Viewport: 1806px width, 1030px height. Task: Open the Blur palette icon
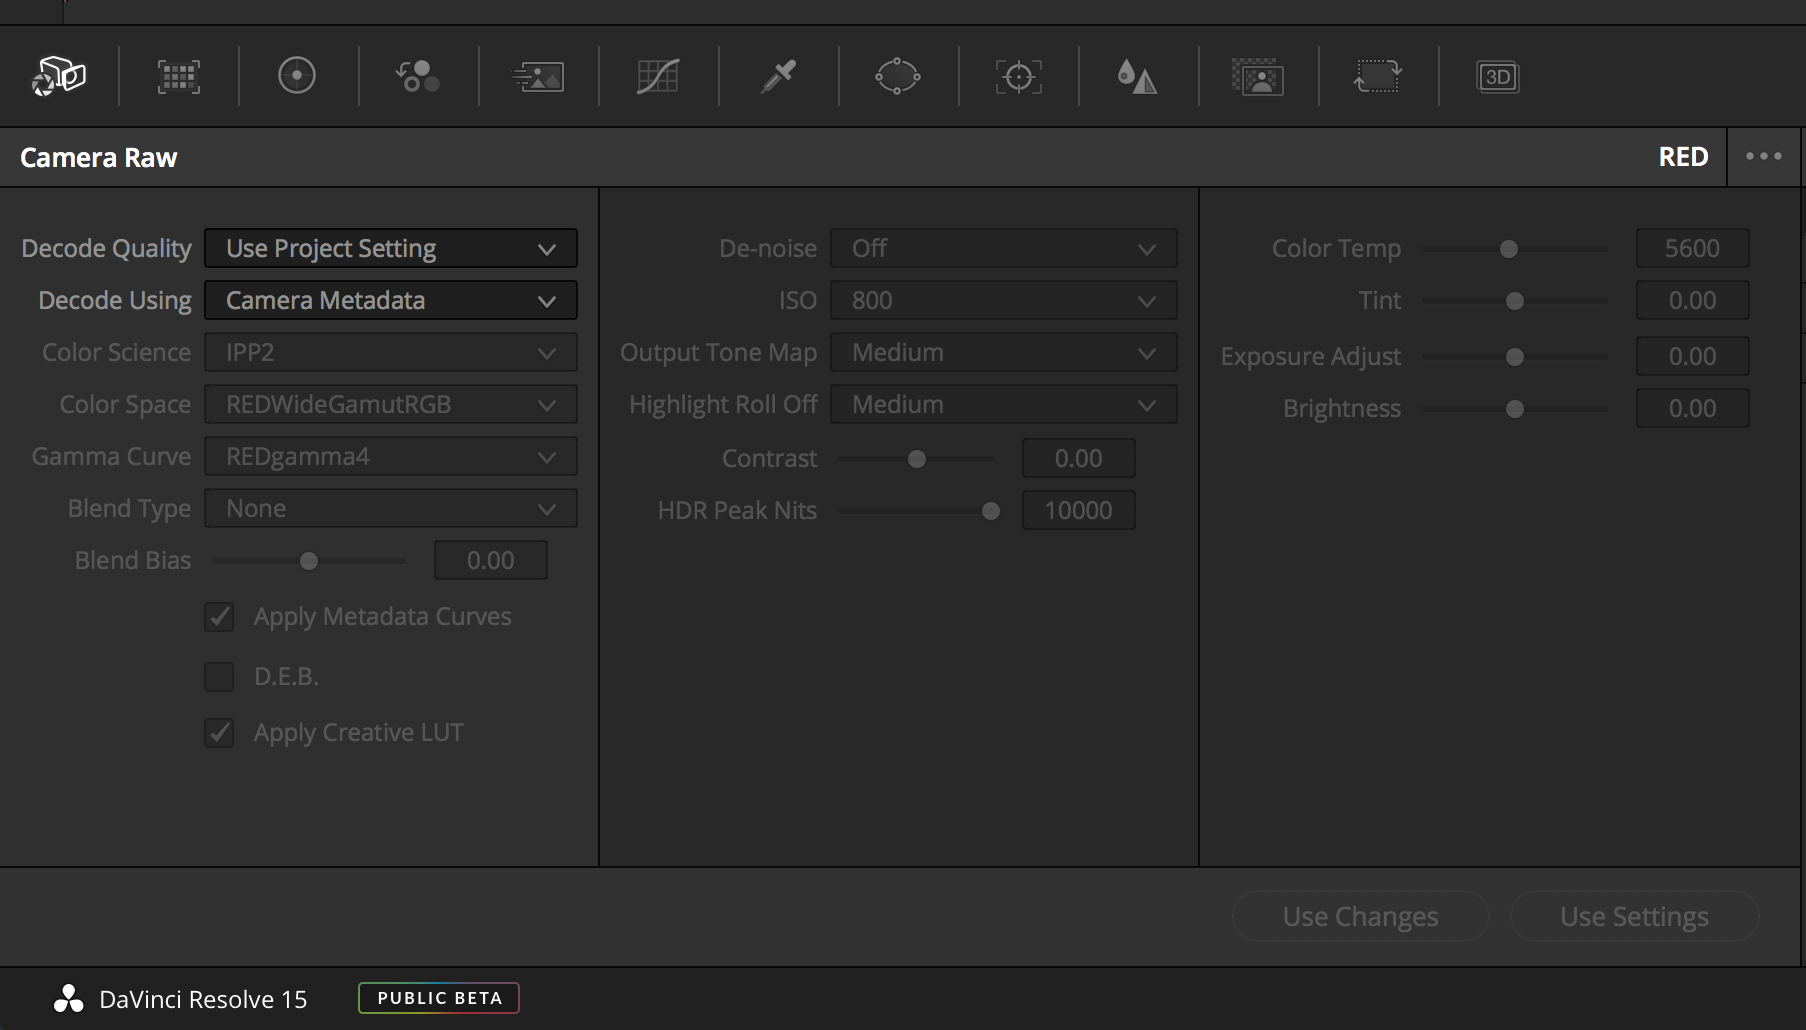pyautogui.click(x=1137, y=76)
